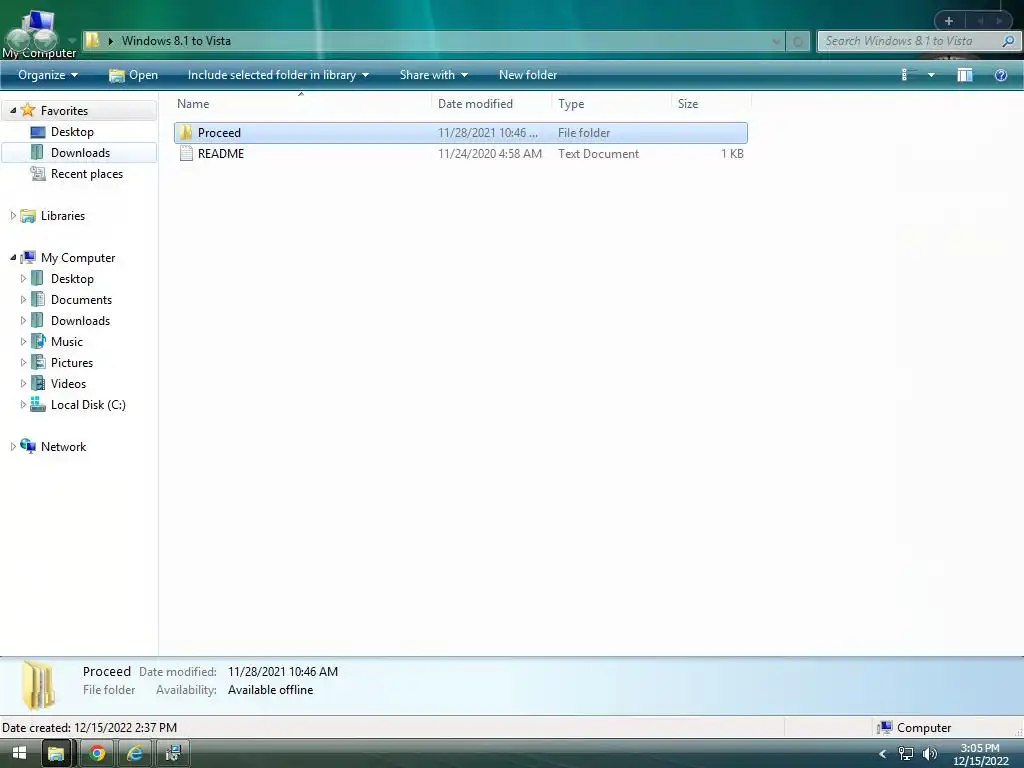
Task: Open Include selected folder in library dropdown
Action: 278,75
